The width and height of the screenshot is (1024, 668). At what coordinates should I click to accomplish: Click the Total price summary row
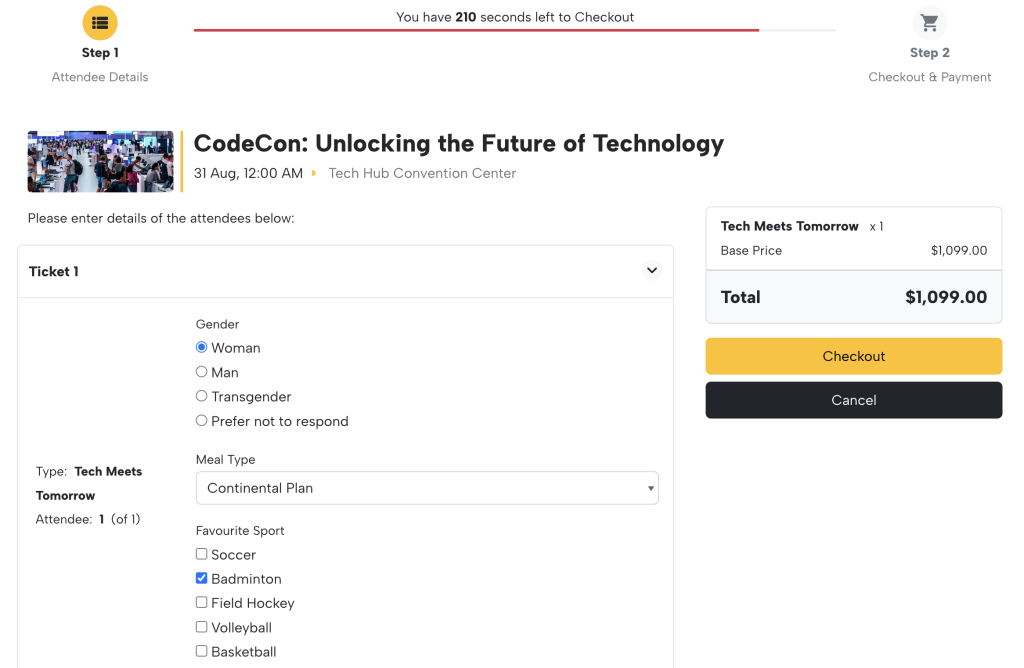click(x=853, y=297)
